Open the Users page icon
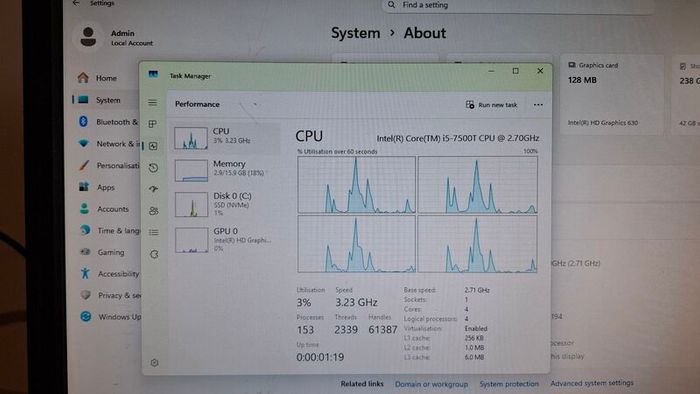The height and width of the screenshot is (394, 700). click(154, 211)
